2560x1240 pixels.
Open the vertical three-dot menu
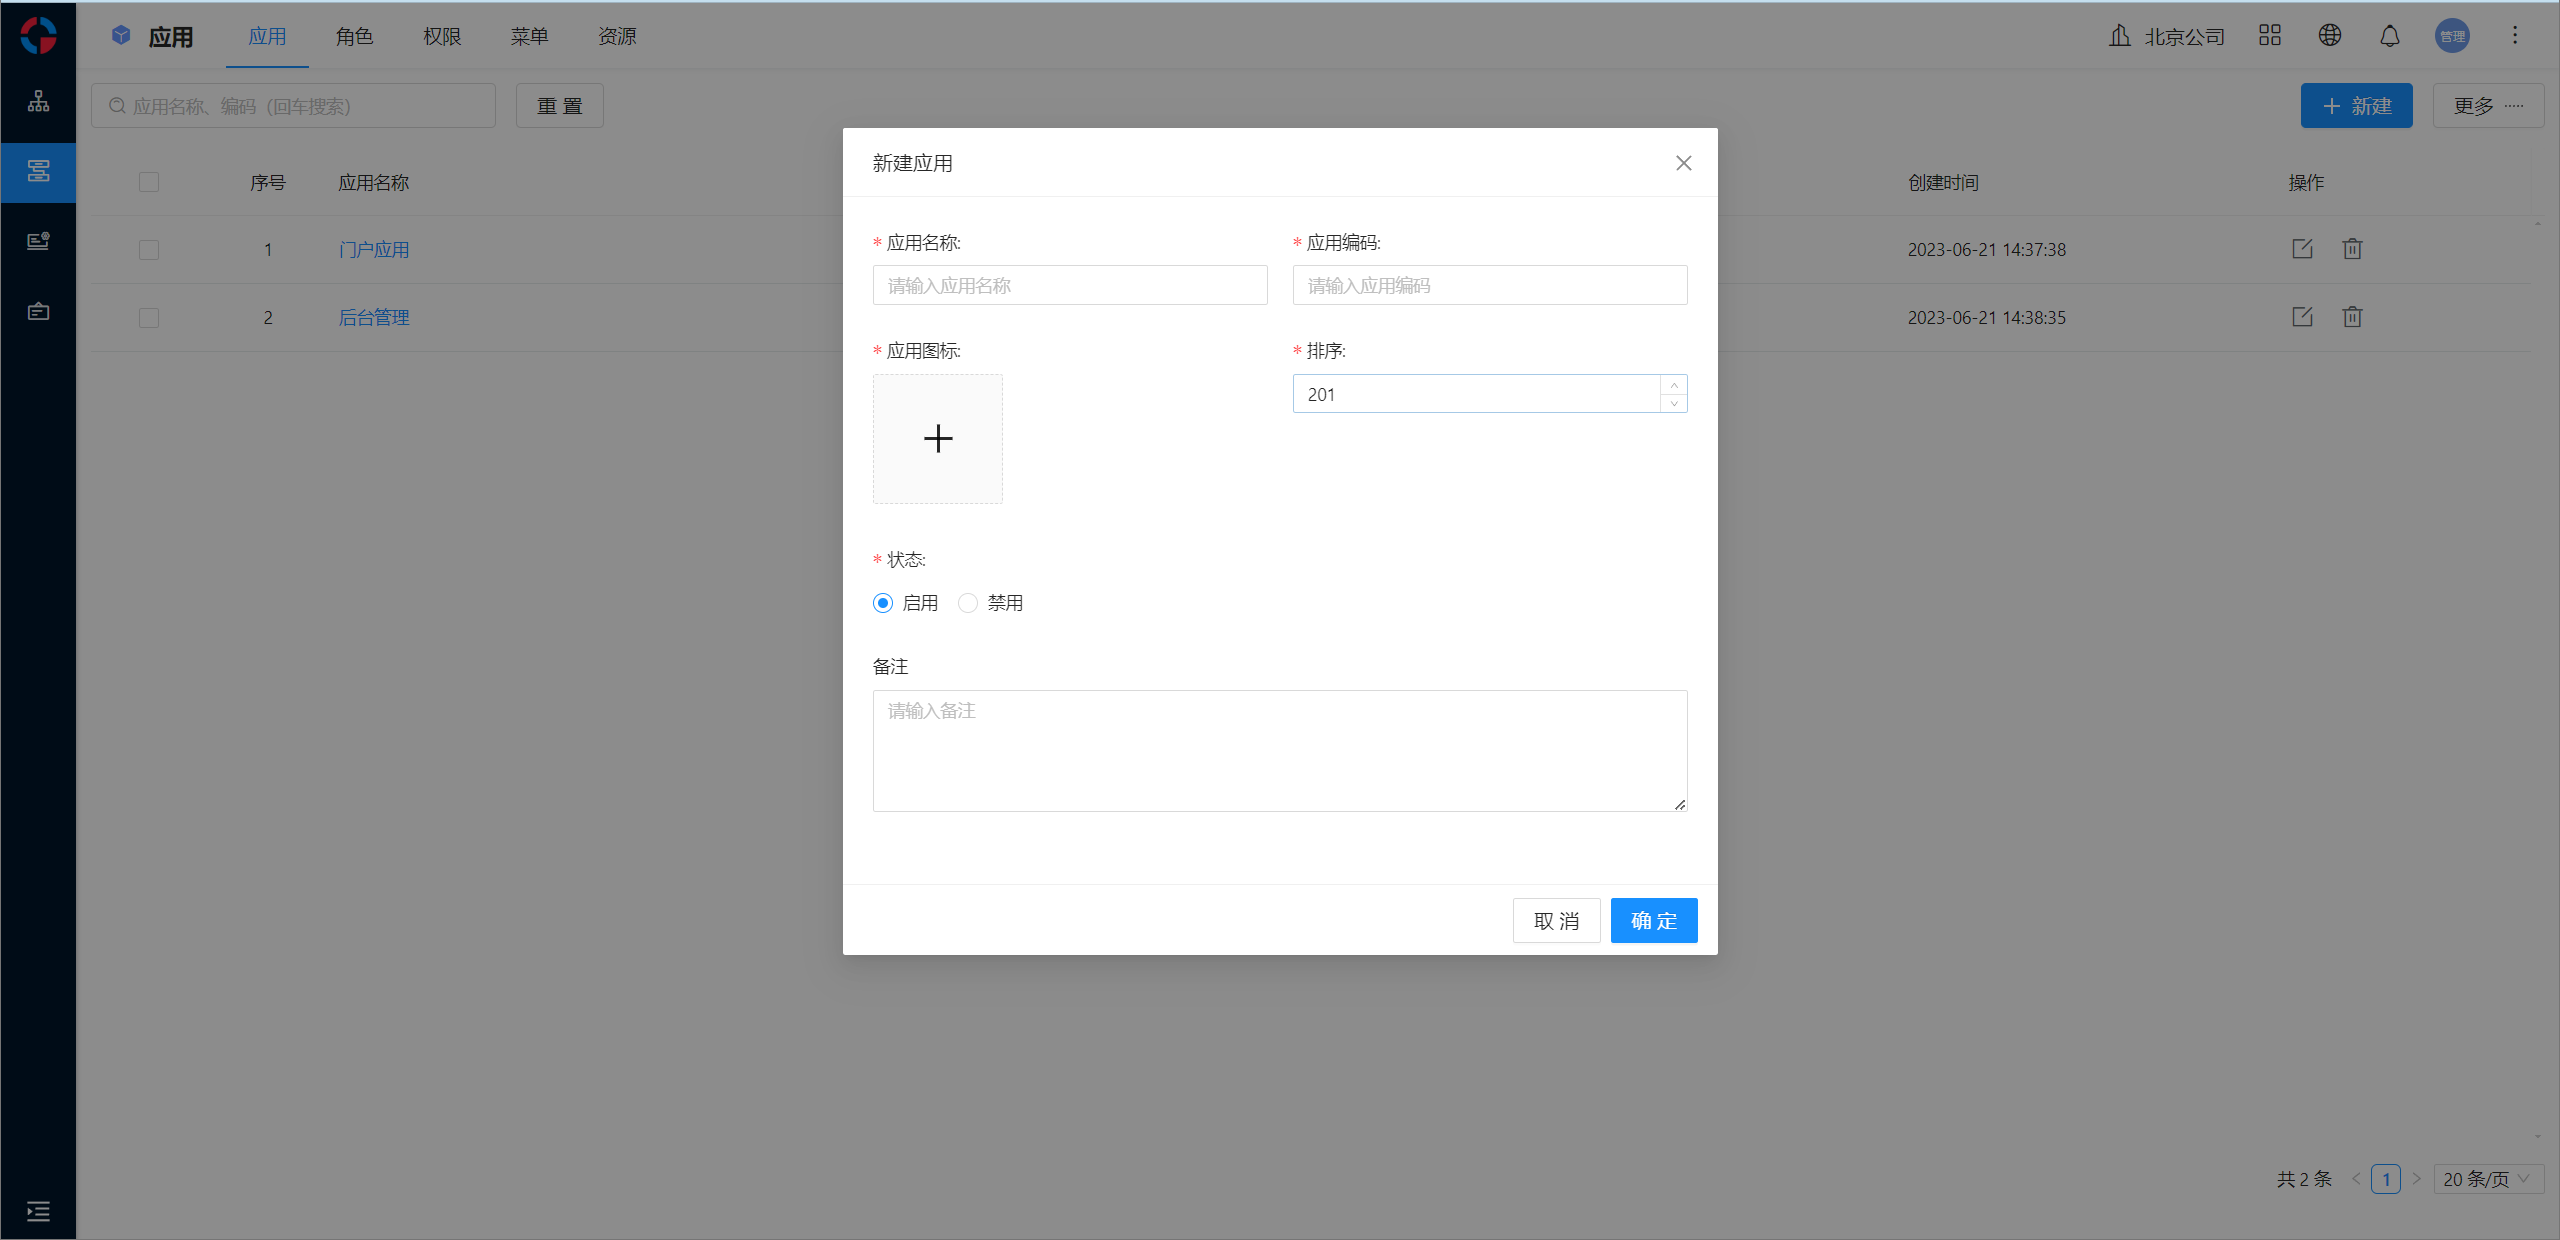[x=2514, y=36]
